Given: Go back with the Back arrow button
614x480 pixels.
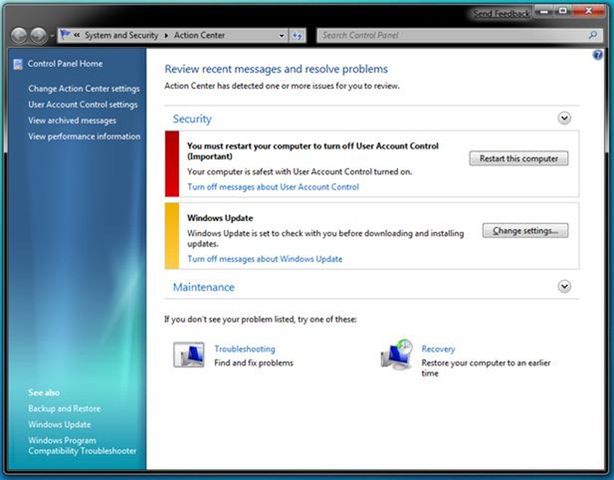Looking at the screenshot, I should pyautogui.click(x=19, y=36).
